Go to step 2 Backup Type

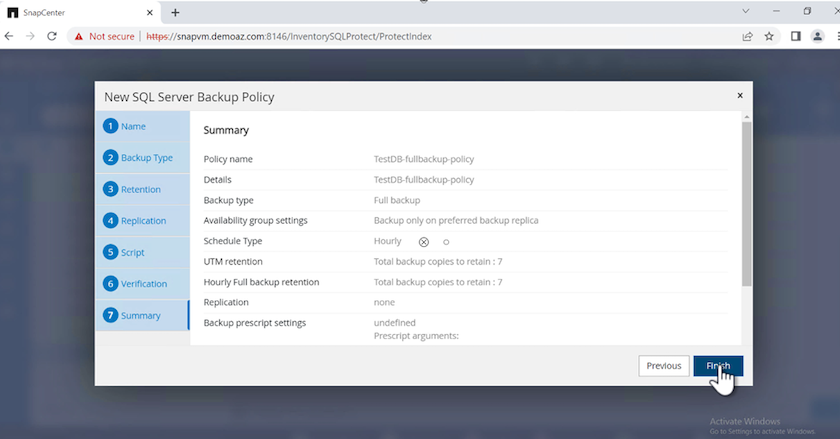pos(142,158)
